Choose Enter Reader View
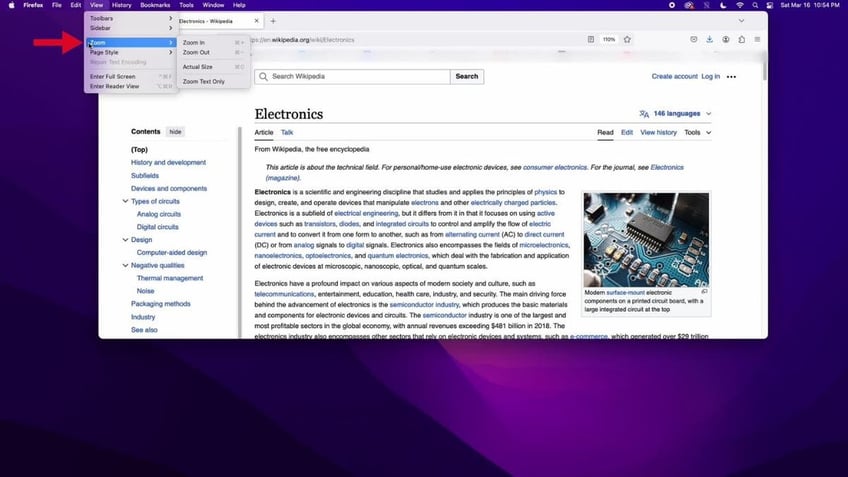Viewport: 848px width, 477px height. coord(131,86)
